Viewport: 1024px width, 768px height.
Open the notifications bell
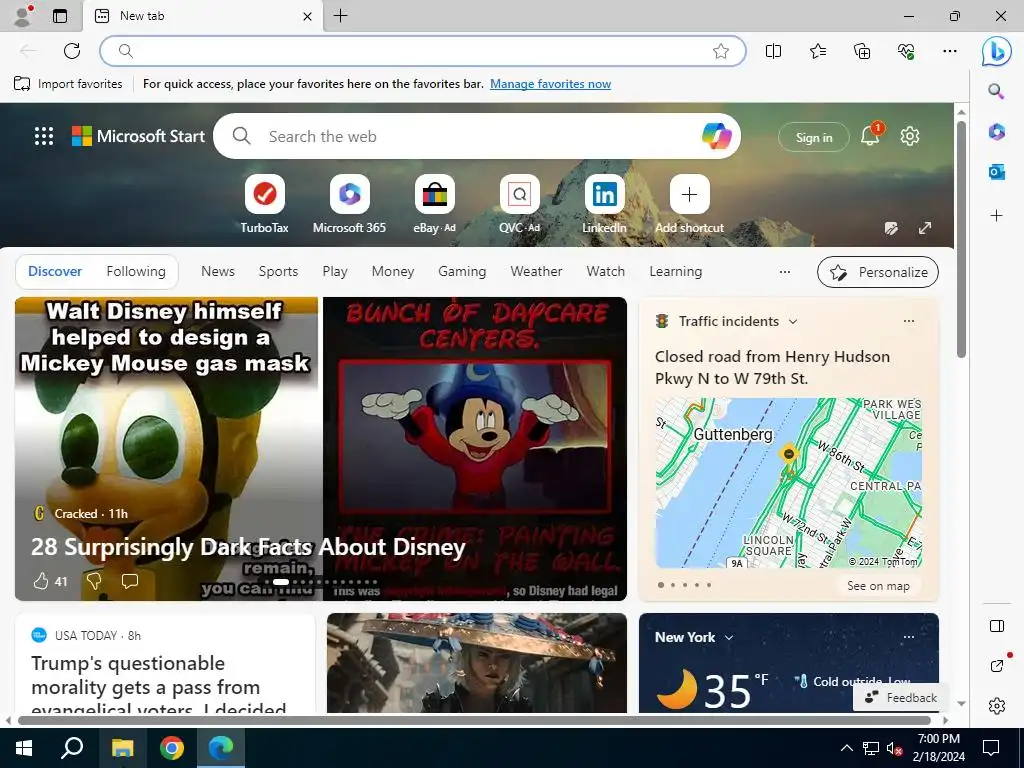pyautogui.click(x=870, y=136)
